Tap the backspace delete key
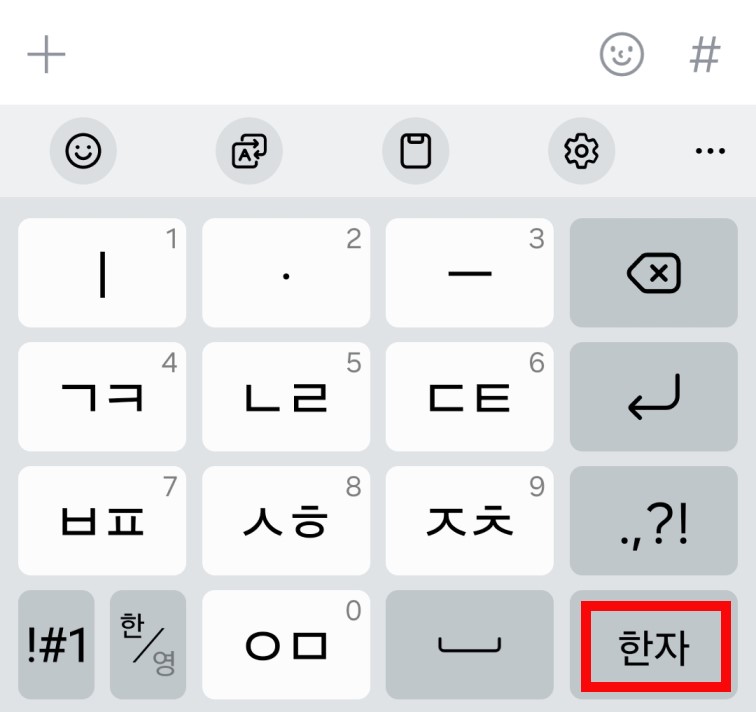Image resolution: width=756 pixels, height=712 pixels. tap(653, 273)
